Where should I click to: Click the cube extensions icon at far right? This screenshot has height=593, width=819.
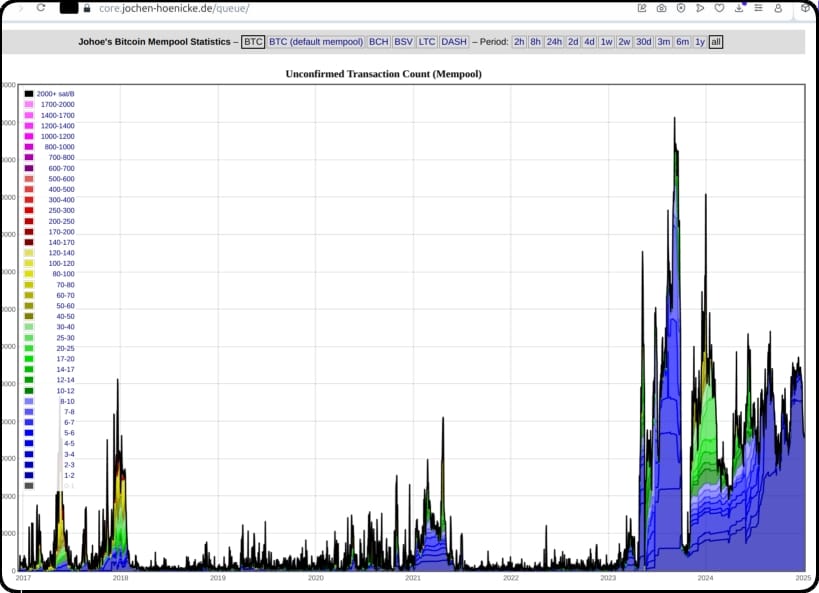click(805, 8)
